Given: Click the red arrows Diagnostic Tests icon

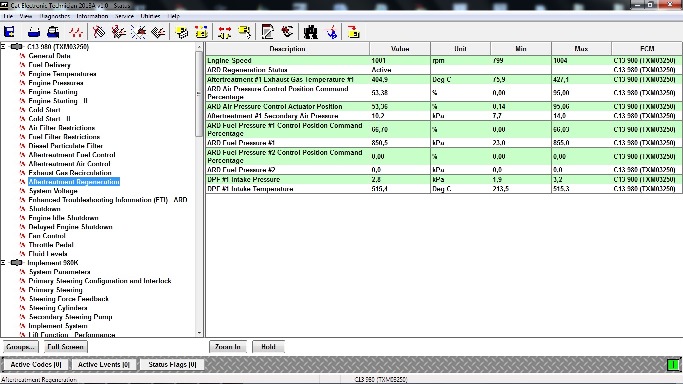Looking at the screenshot, I should [225, 32].
